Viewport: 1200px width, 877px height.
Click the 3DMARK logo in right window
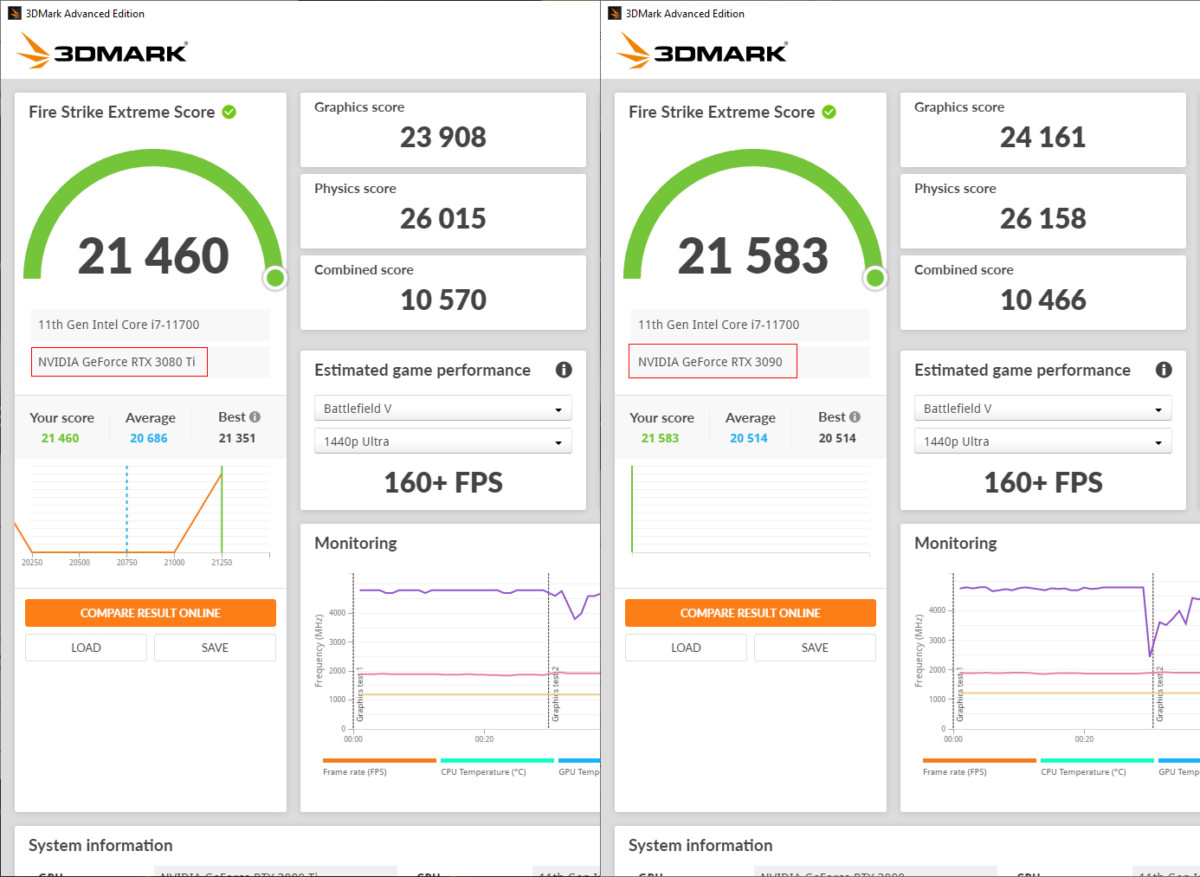702,51
